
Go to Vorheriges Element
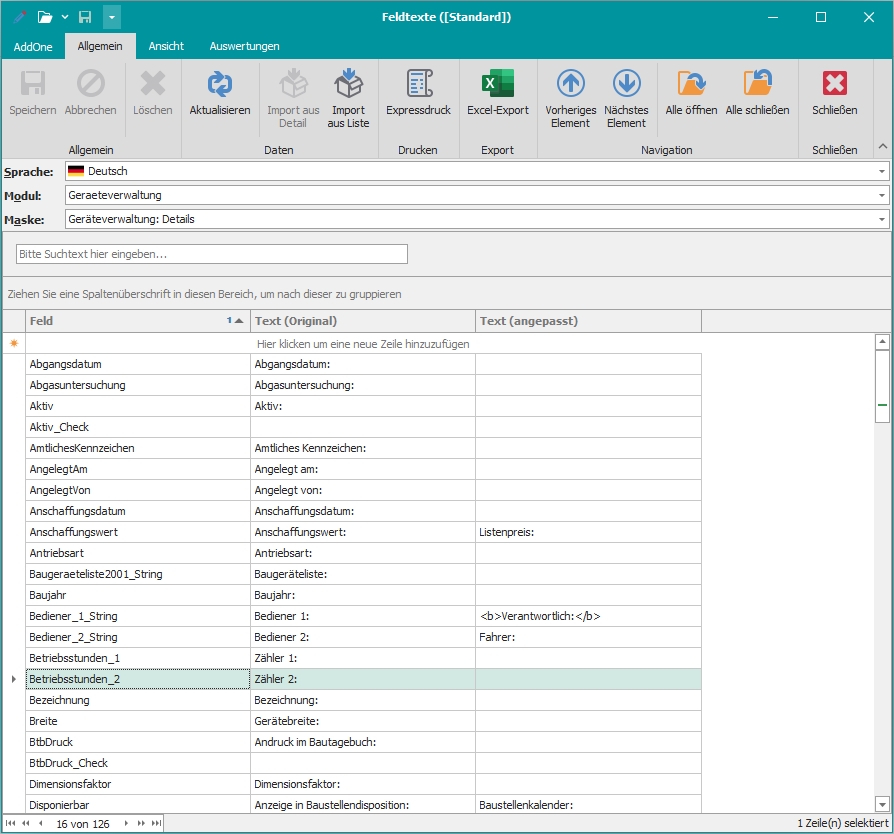(570, 84)
